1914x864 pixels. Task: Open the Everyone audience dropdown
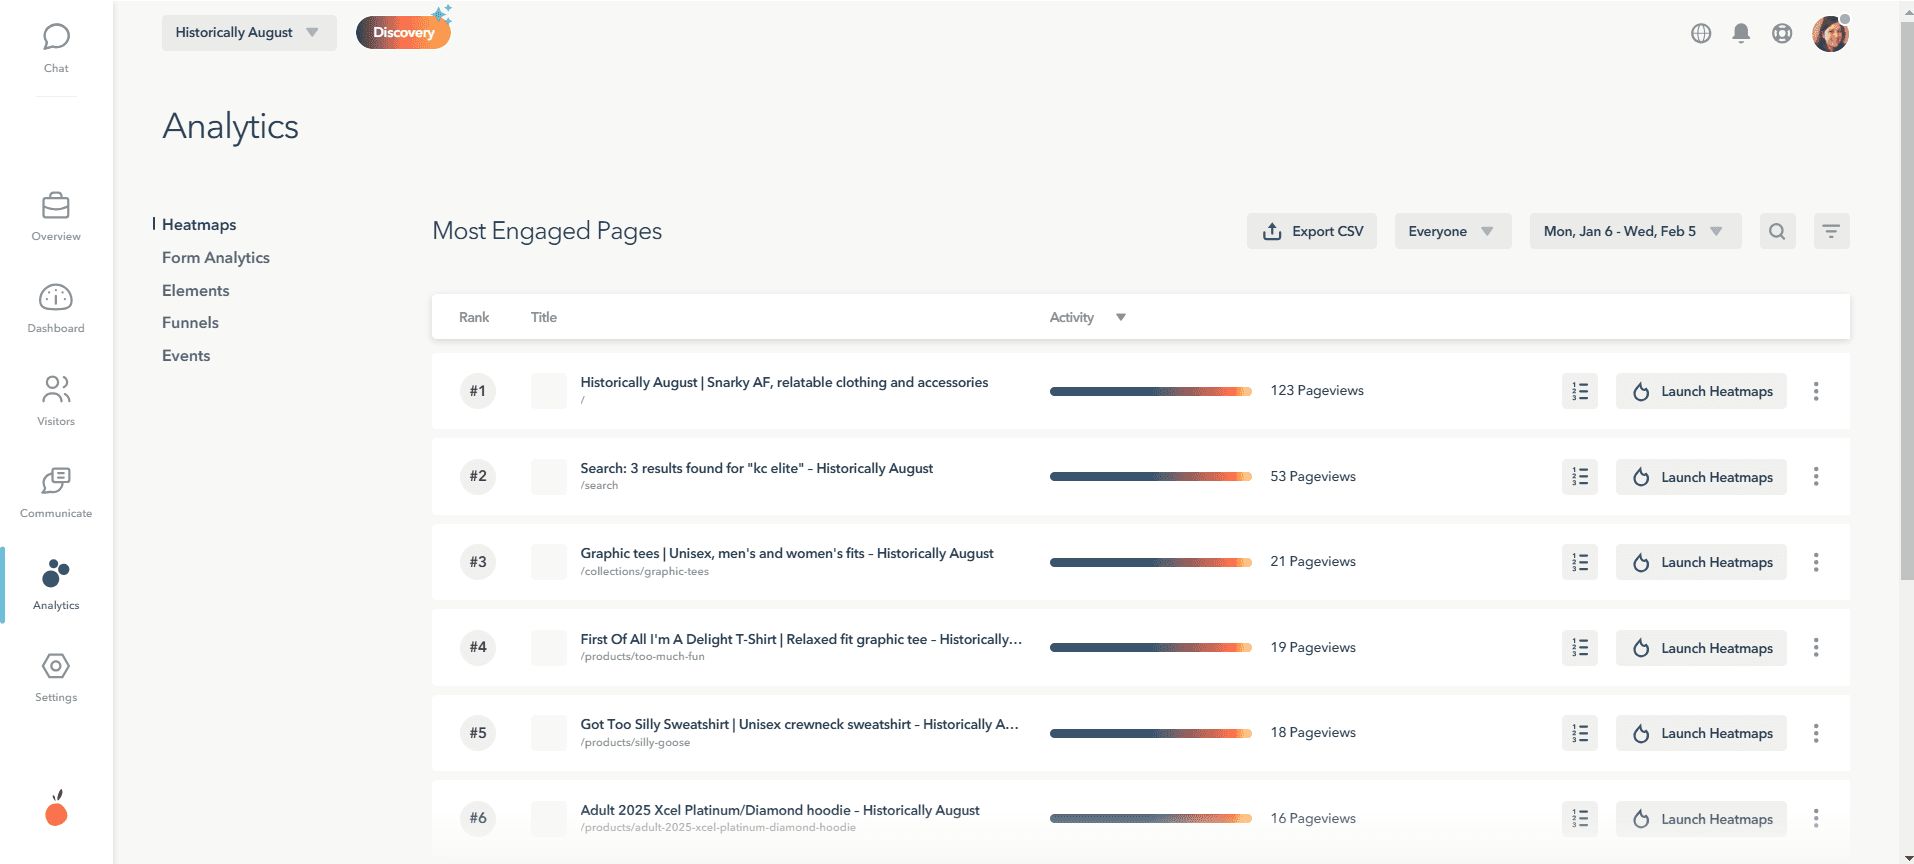click(x=1453, y=231)
